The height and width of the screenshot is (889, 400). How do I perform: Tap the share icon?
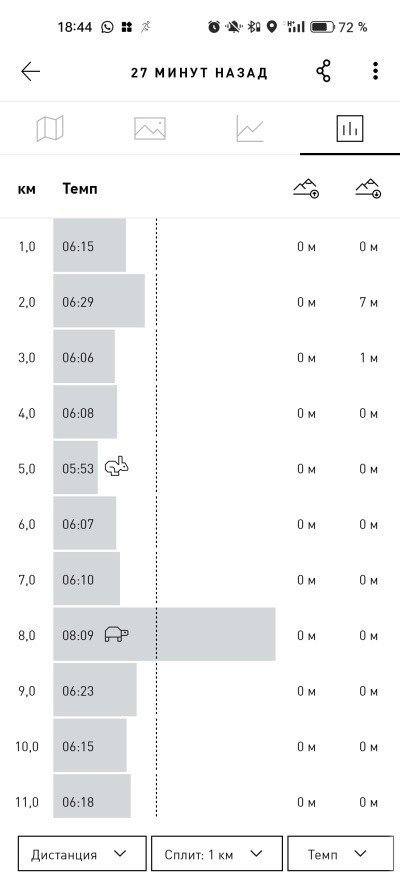pyautogui.click(x=324, y=71)
